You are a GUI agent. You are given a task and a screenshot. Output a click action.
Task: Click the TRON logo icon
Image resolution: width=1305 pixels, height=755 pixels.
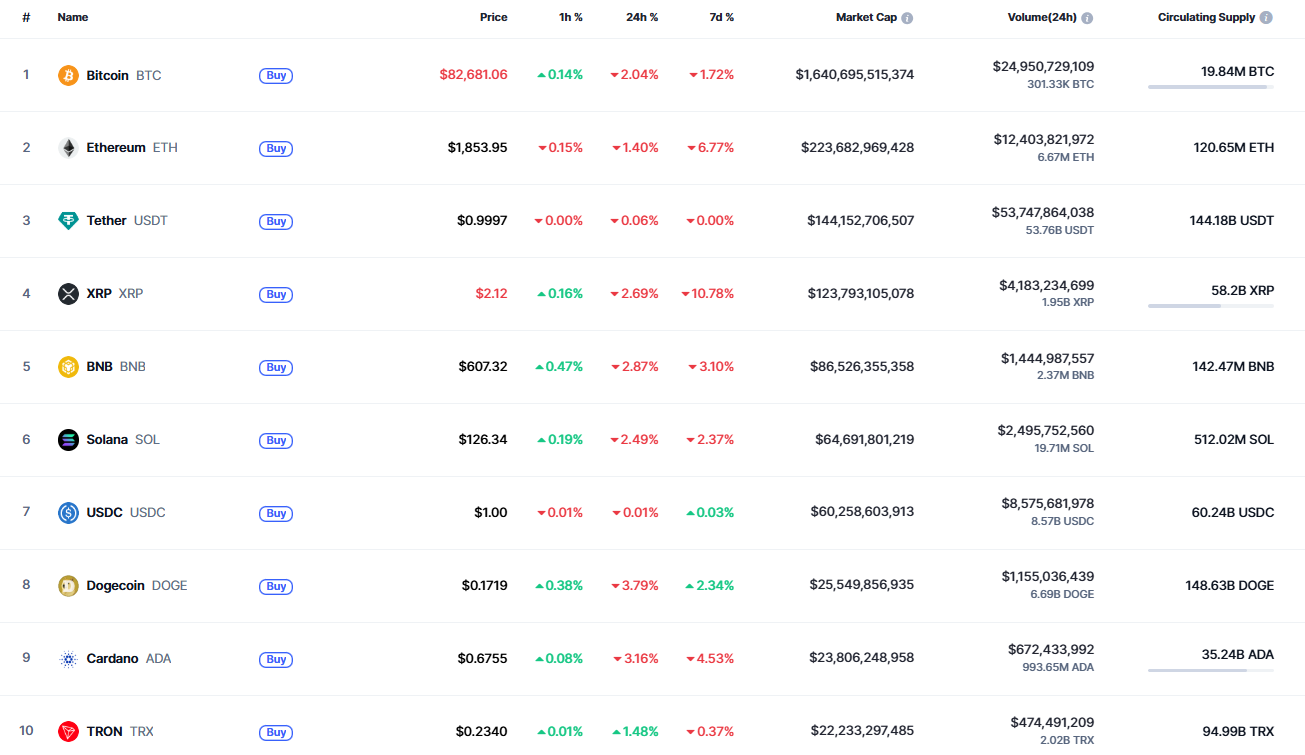pos(67,731)
